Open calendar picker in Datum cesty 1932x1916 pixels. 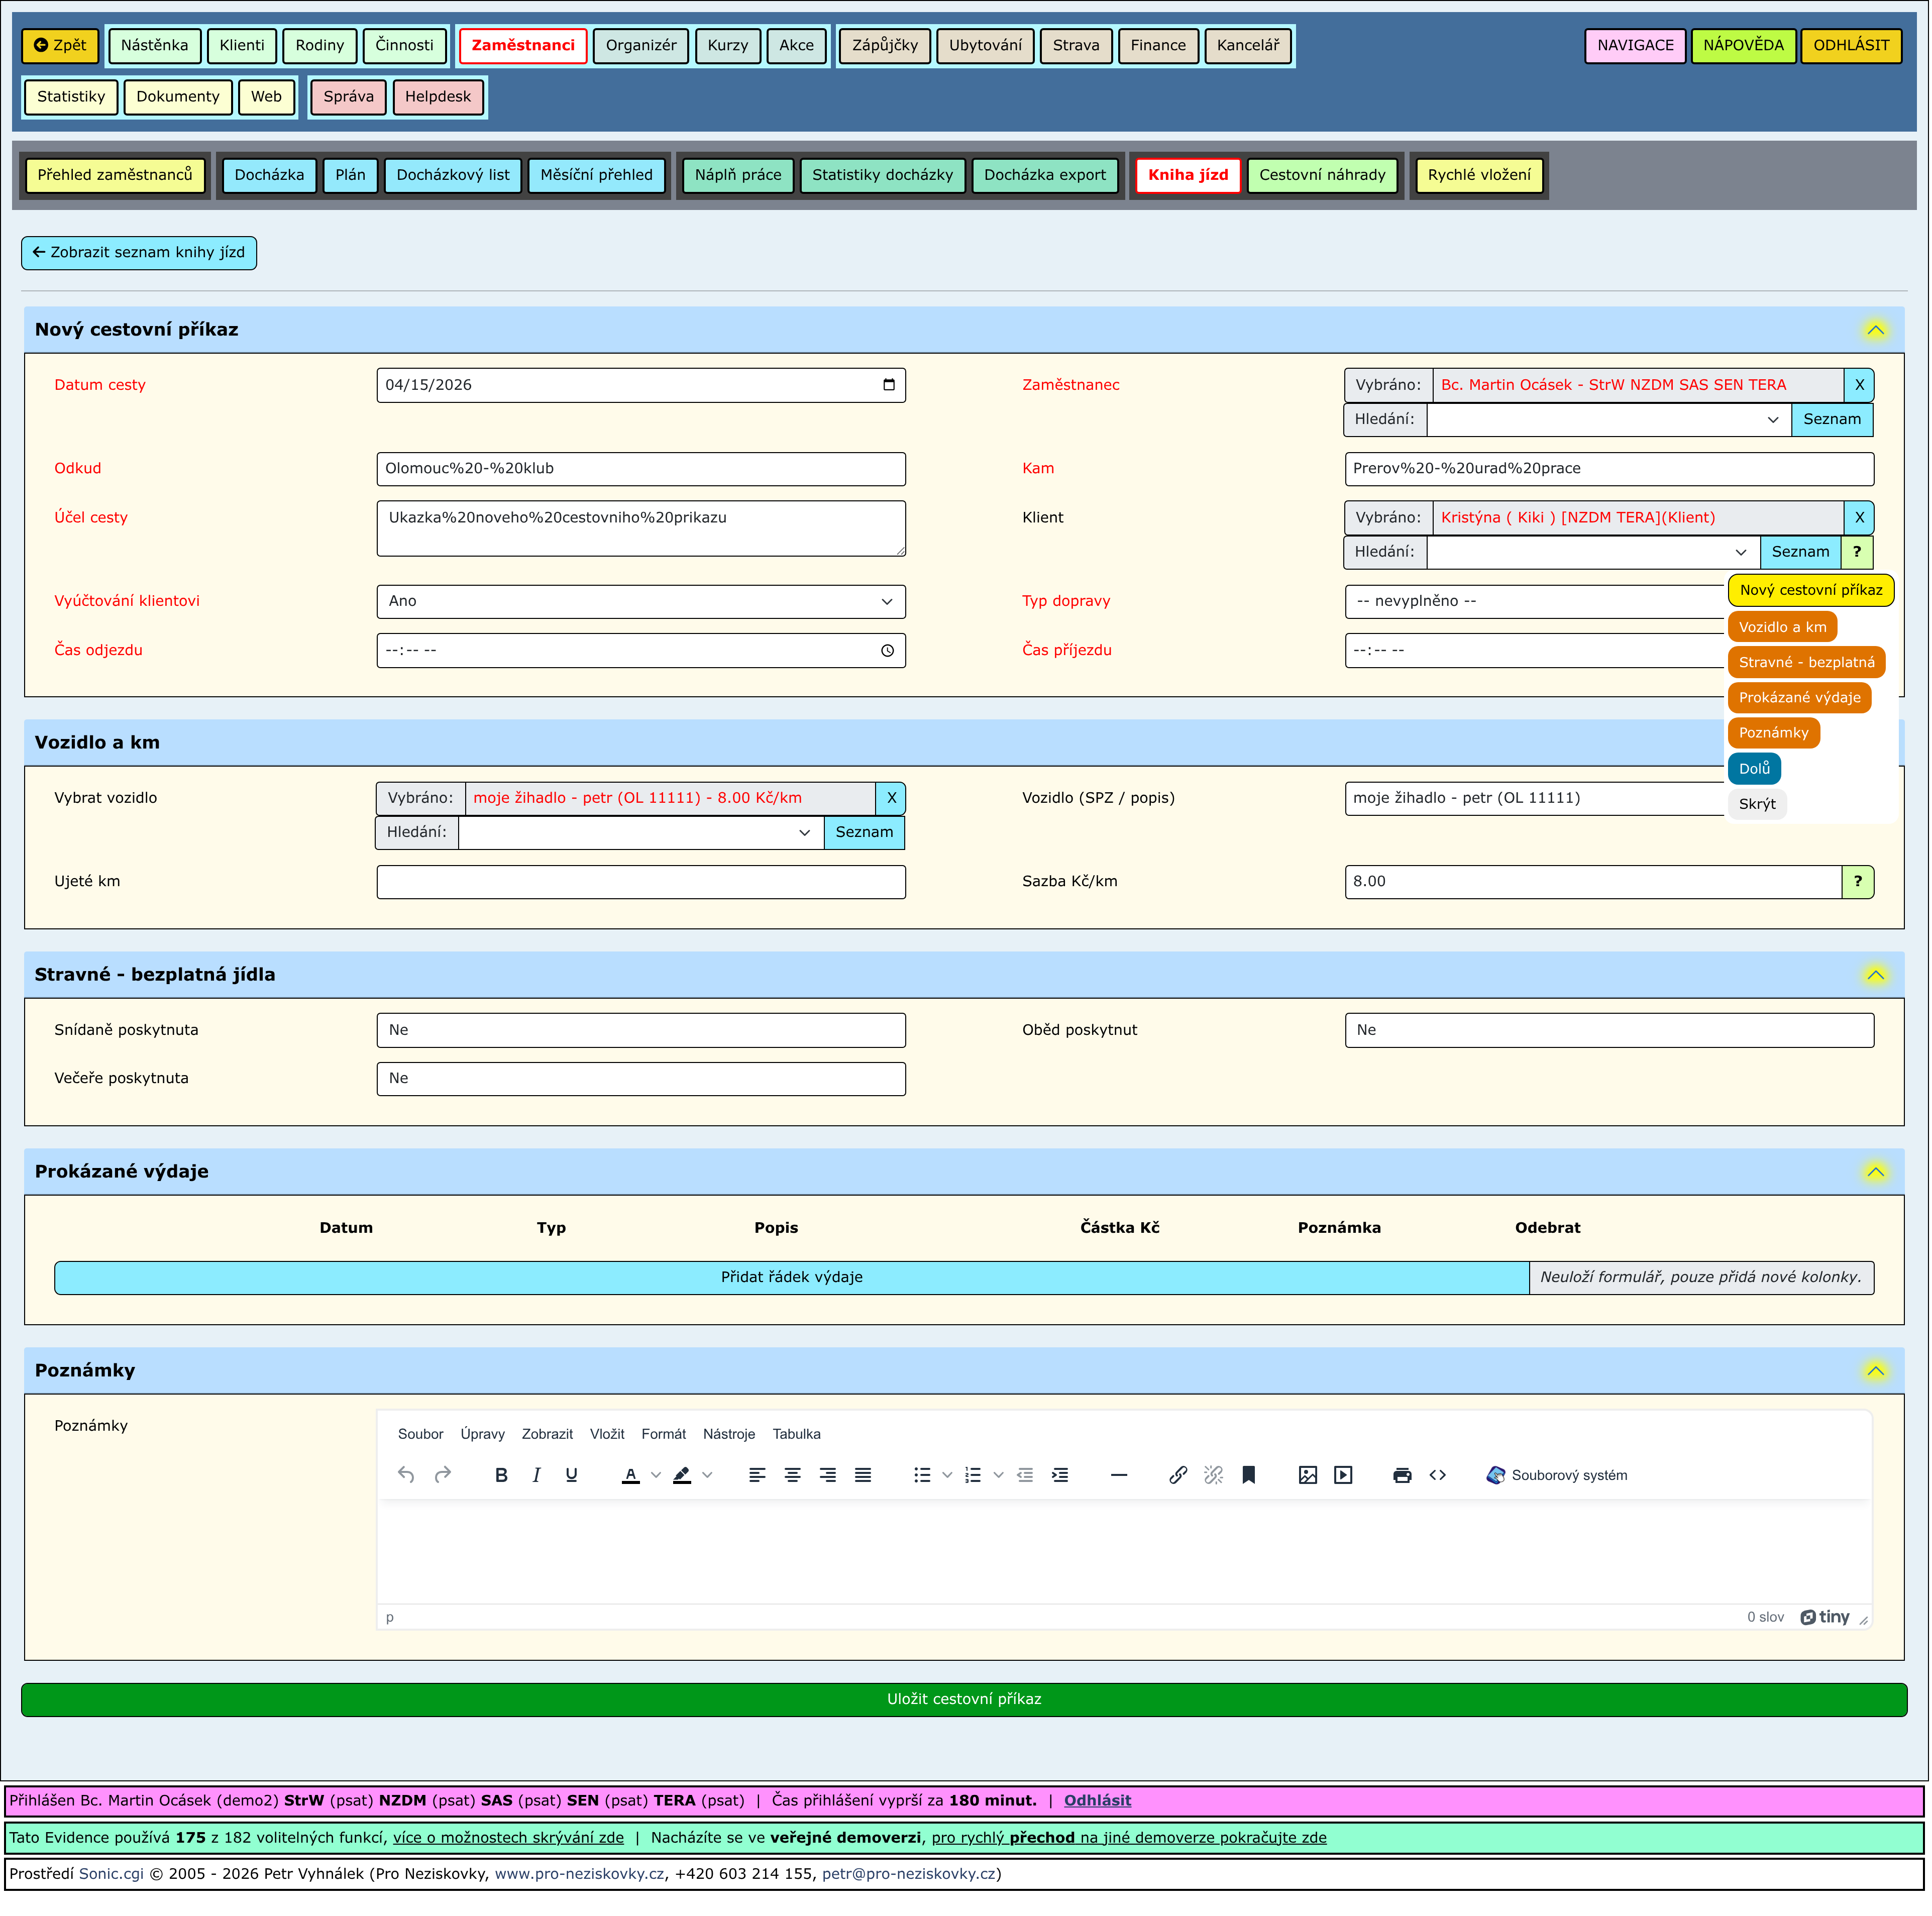click(889, 385)
